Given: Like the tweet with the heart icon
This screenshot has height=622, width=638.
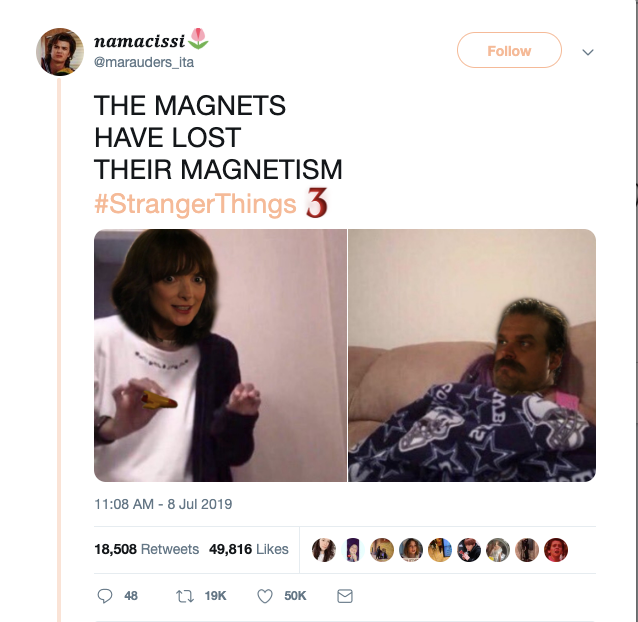Looking at the screenshot, I should (x=265, y=596).
